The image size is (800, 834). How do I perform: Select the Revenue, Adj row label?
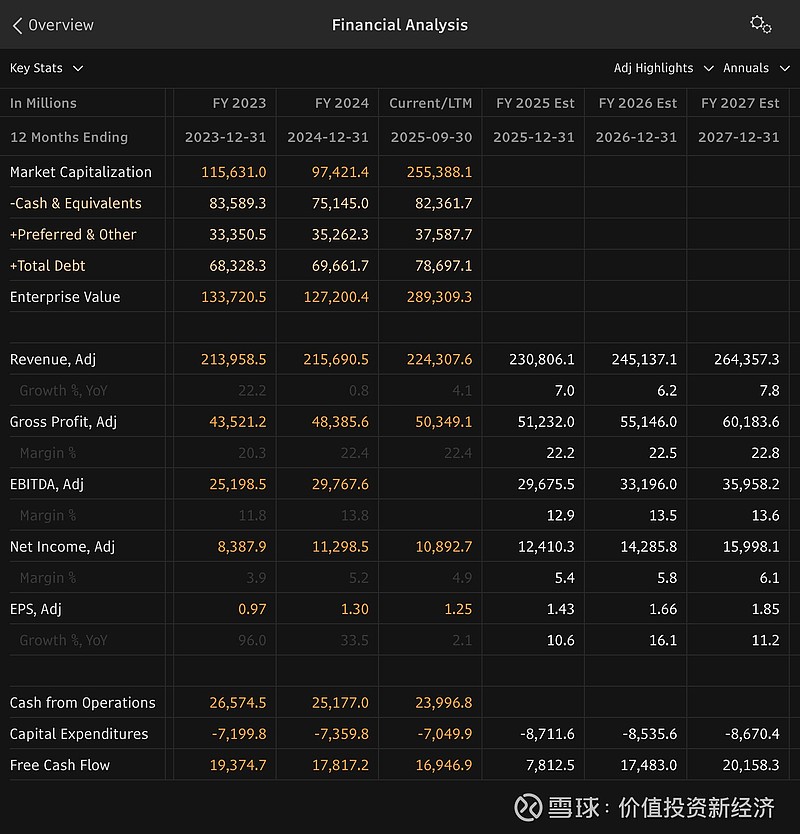coord(53,359)
